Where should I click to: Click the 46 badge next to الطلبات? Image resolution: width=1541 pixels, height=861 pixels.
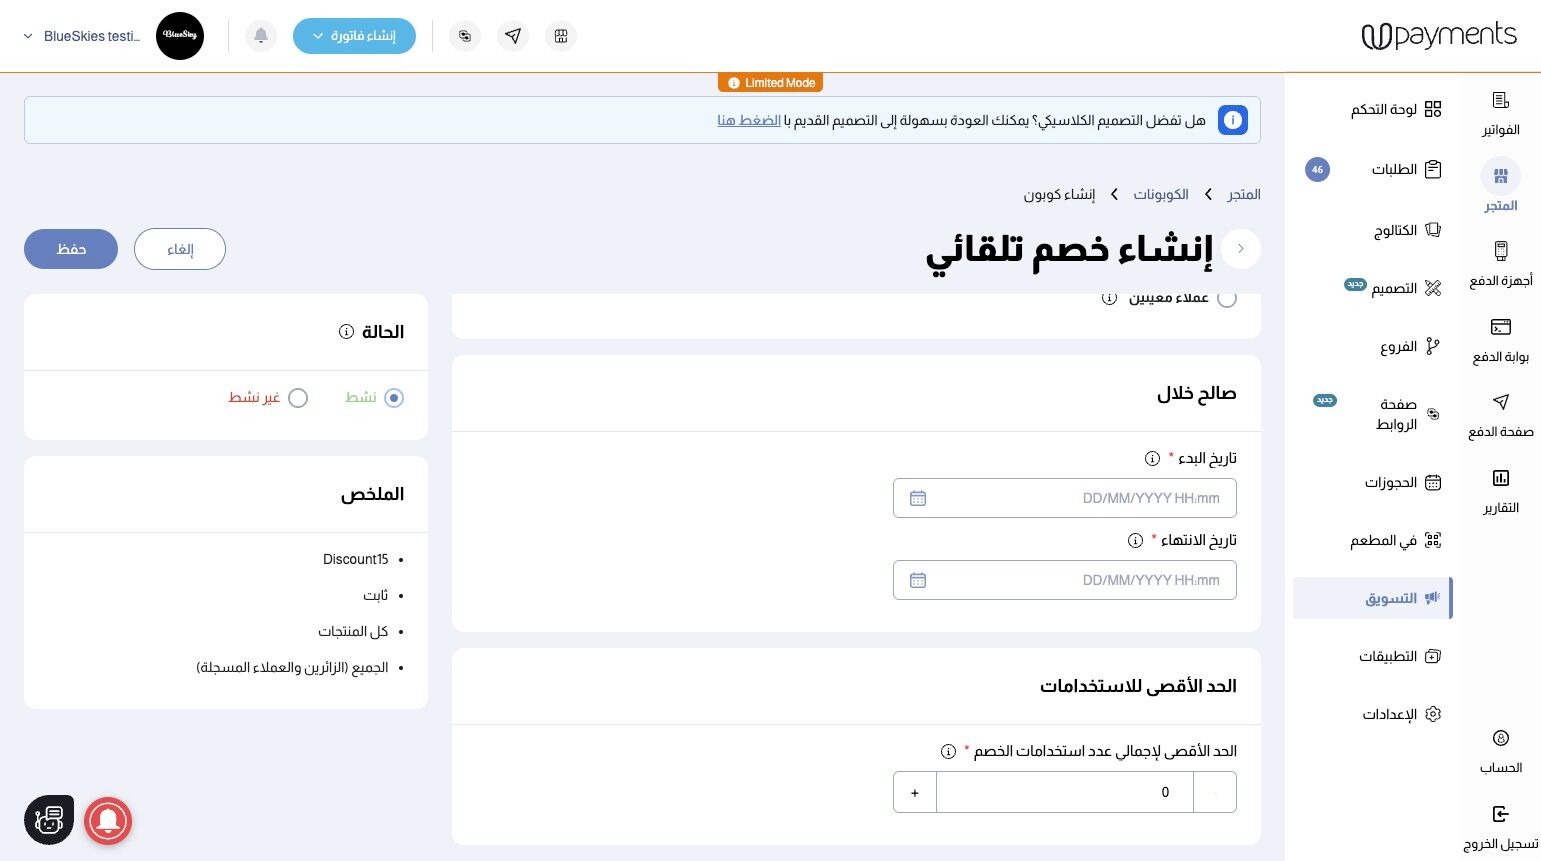[1317, 170]
